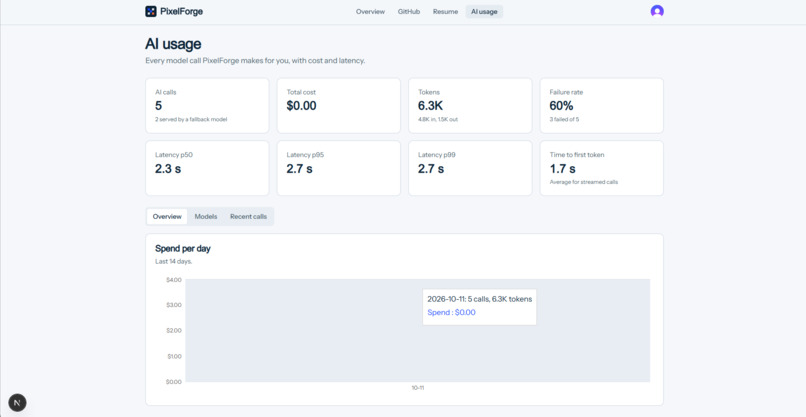Click the 1.7 s first token value
806x417 pixels.
[x=562, y=169]
